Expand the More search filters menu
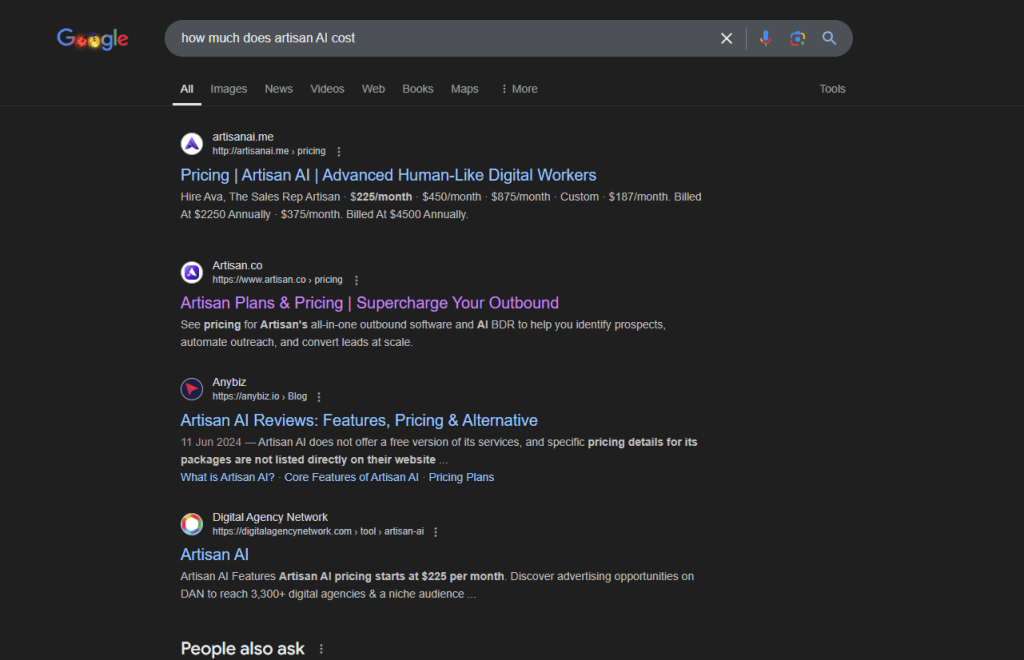Viewport: 1024px width, 660px height. [519, 89]
